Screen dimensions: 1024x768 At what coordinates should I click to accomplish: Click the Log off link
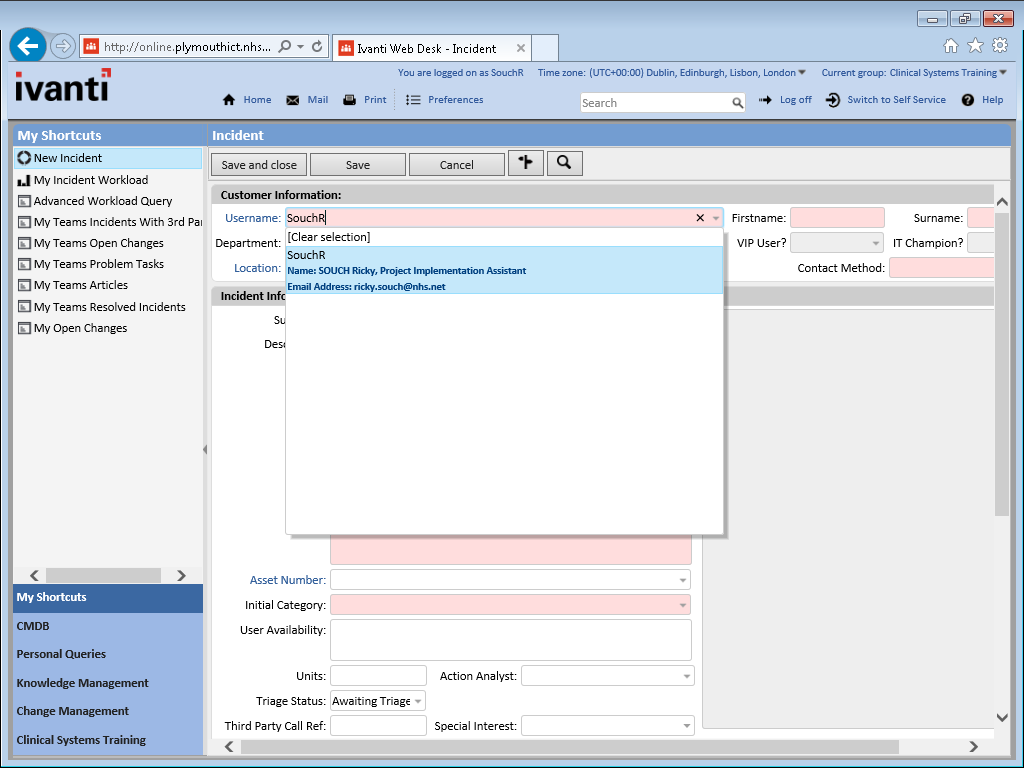coord(795,100)
